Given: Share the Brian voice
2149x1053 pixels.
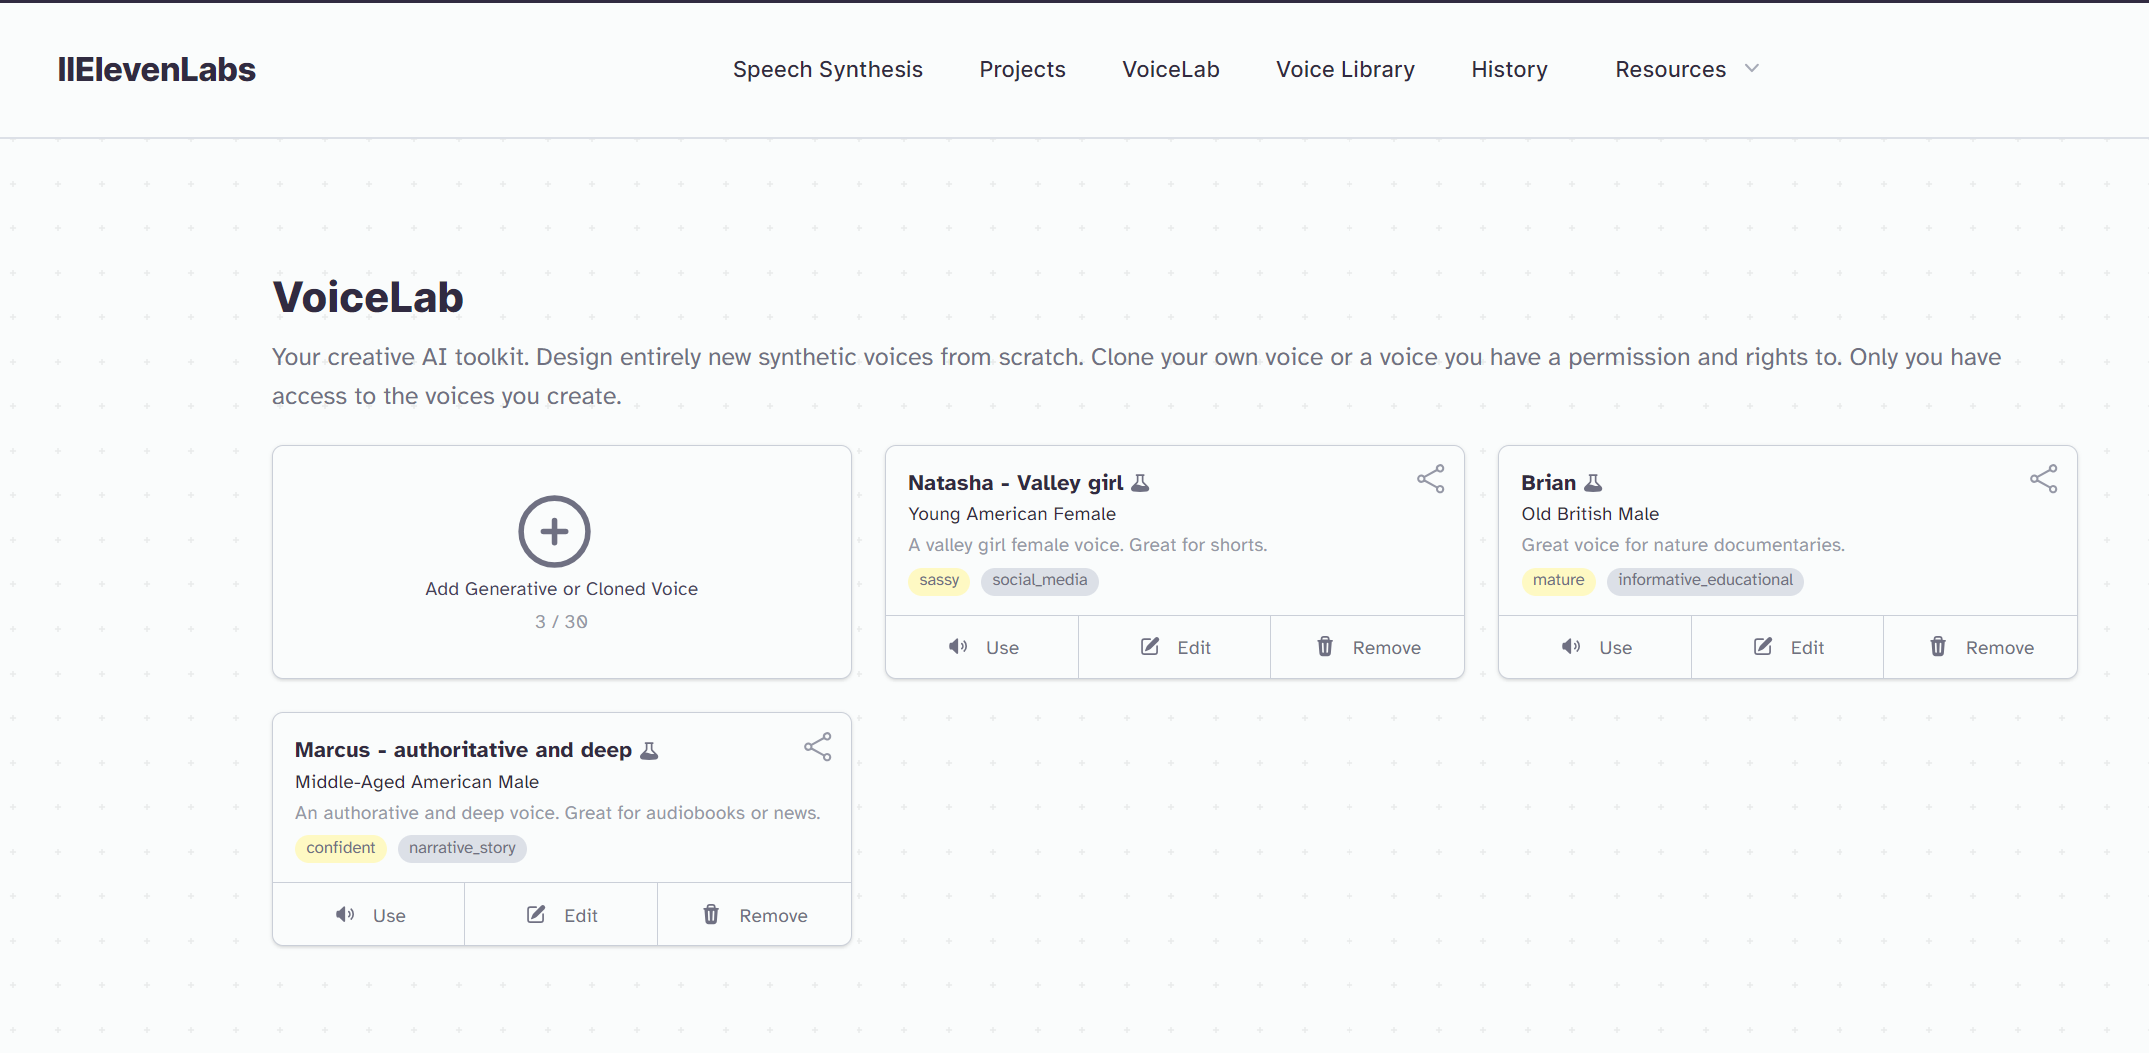Looking at the screenshot, I should pos(2044,479).
